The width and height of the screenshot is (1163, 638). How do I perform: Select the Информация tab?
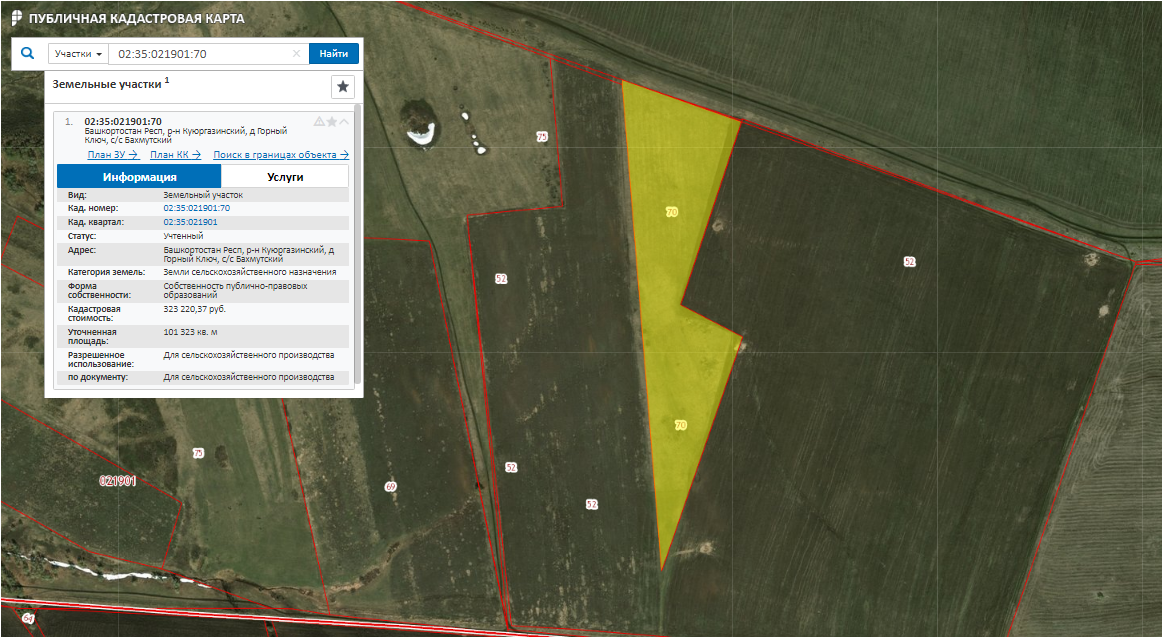[x=139, y=177]
